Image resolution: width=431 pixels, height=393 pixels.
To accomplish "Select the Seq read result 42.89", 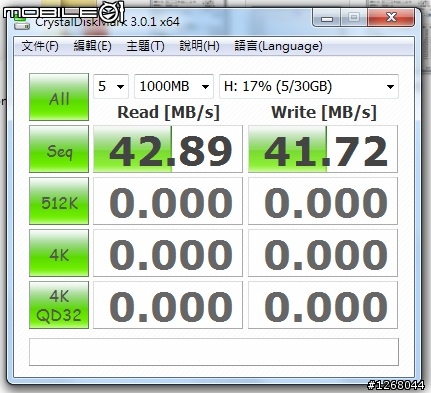I will click(x=168, y=149).
